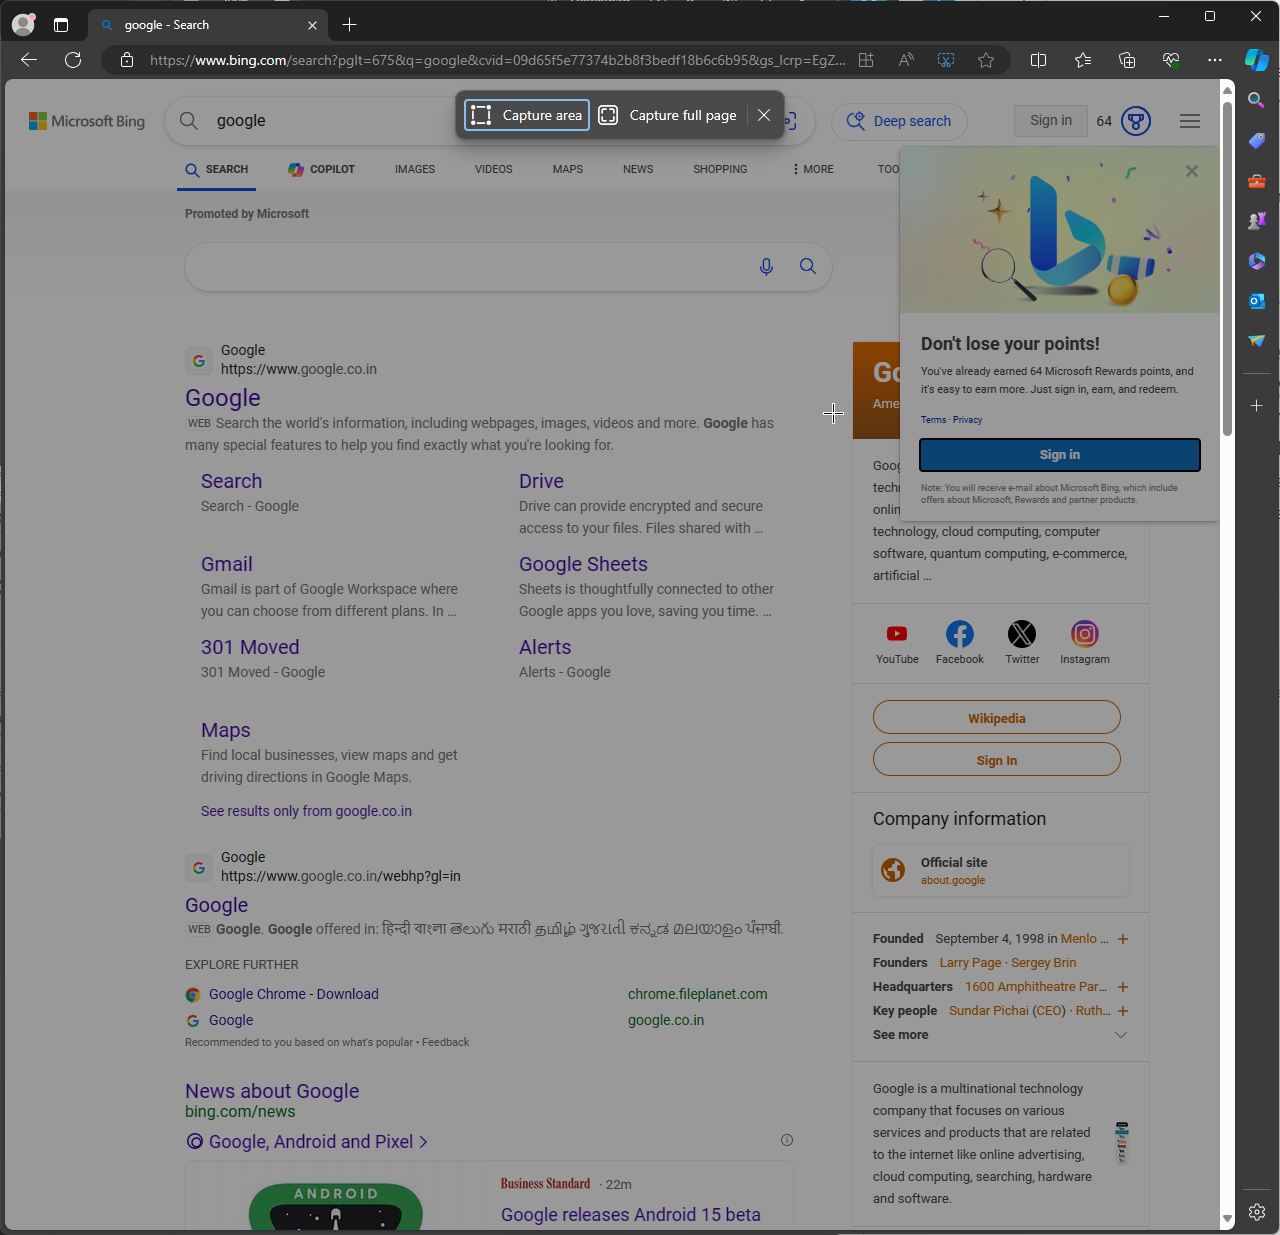The width and height of the screenshot is (1280, 1235).
Task: Open the sidebar Outlook icon
Action: (1257, 301)
